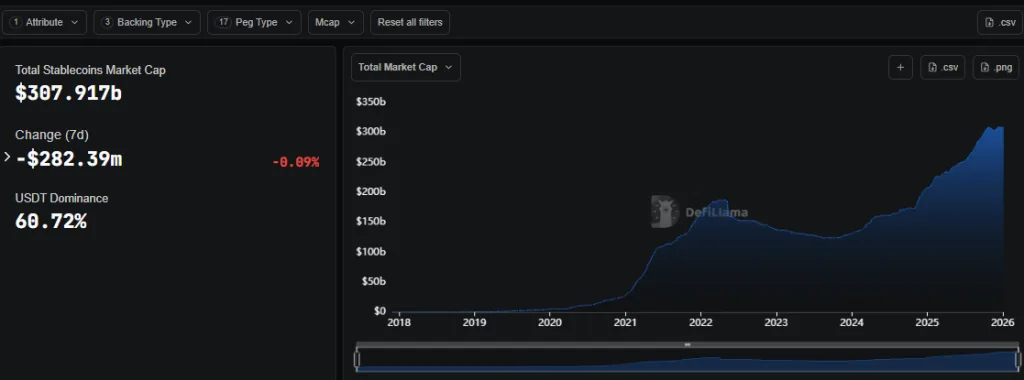Open the Attribute filter dropdown
The image size is (1024, 380).
[x=44, y=22]
